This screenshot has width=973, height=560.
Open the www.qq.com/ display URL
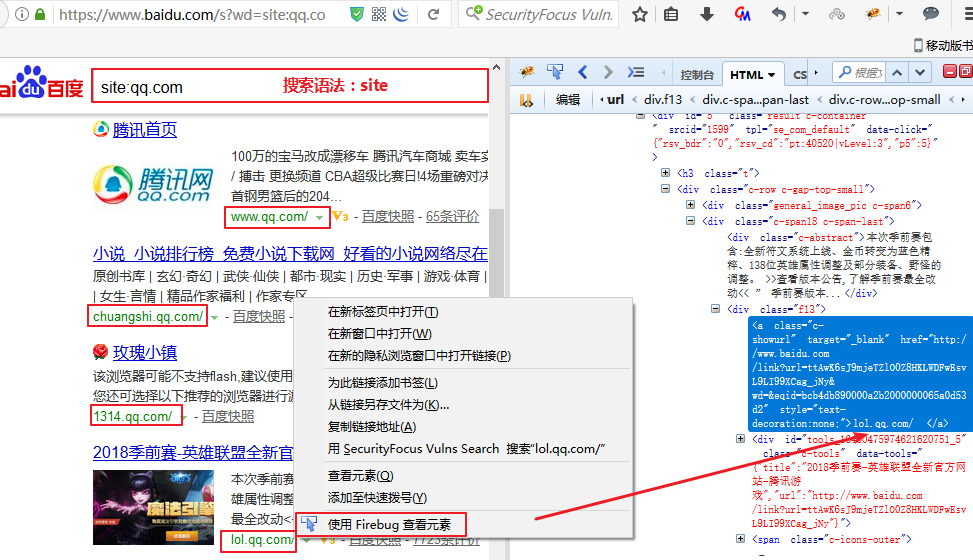(x=269, y=217)
